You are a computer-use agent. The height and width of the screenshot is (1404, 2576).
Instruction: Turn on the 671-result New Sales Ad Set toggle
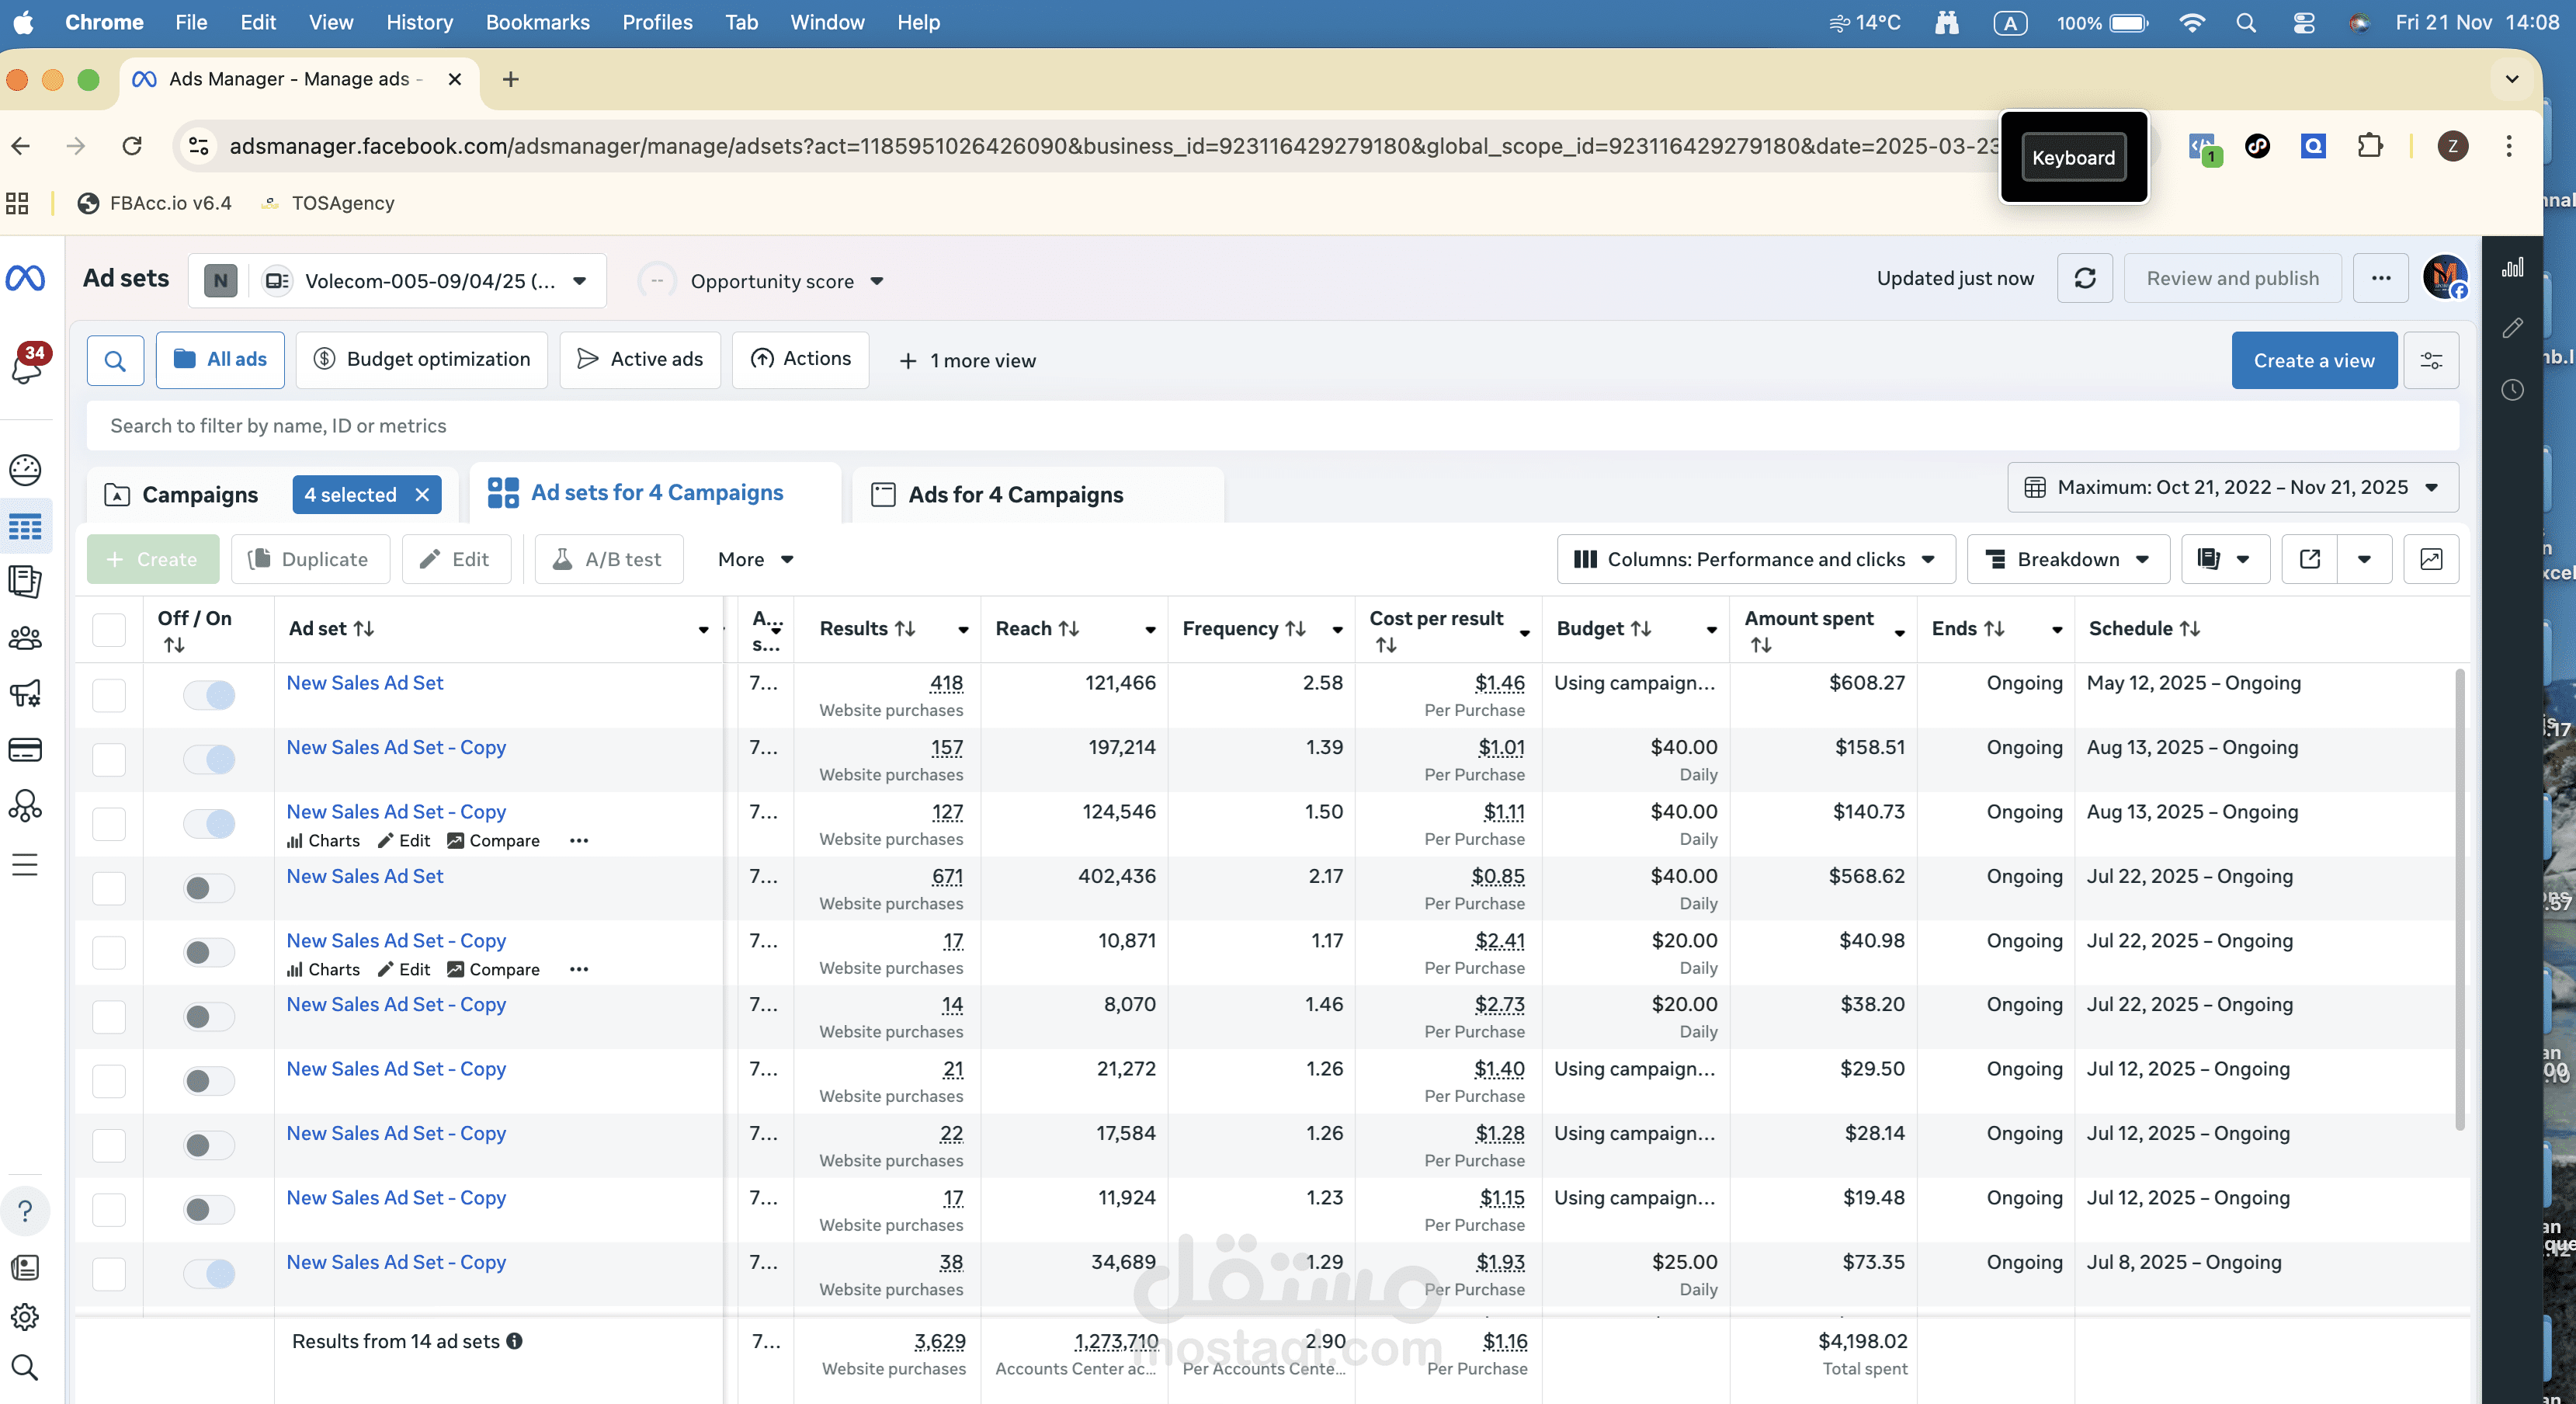tap(209, 888)
